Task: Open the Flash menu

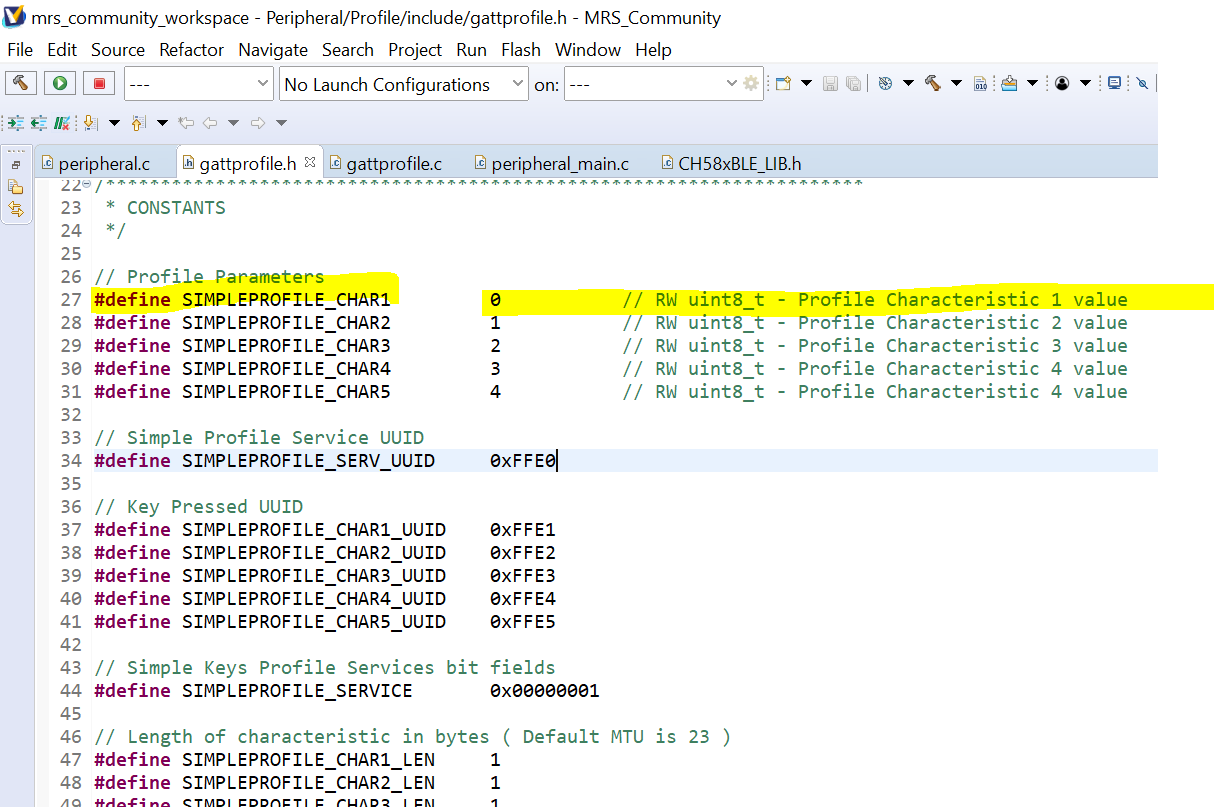Action: pos(520,49)
